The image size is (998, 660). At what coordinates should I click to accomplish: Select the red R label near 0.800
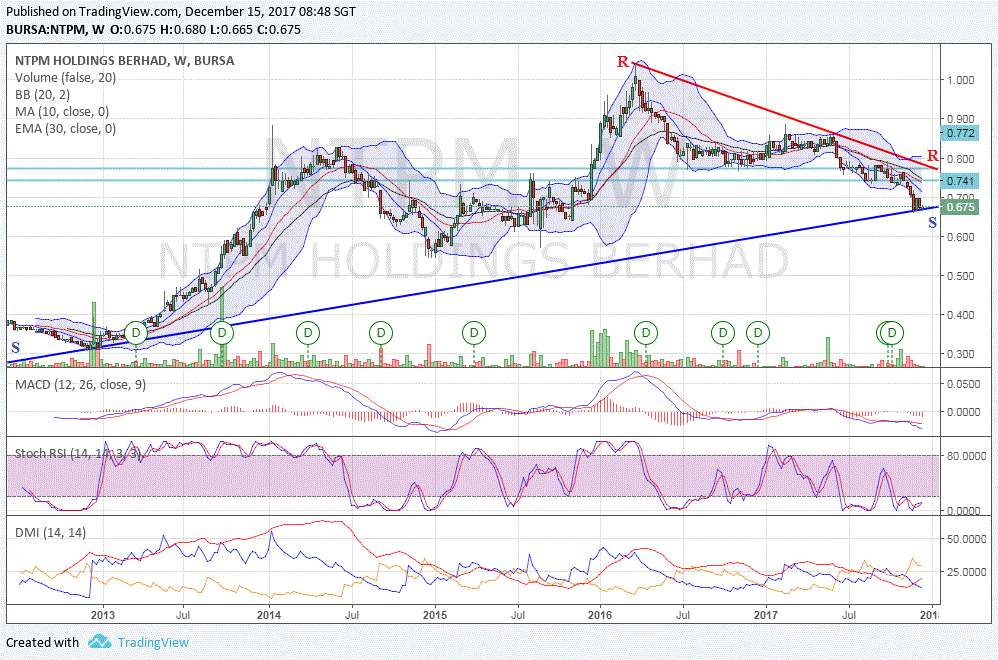(932, 156)
